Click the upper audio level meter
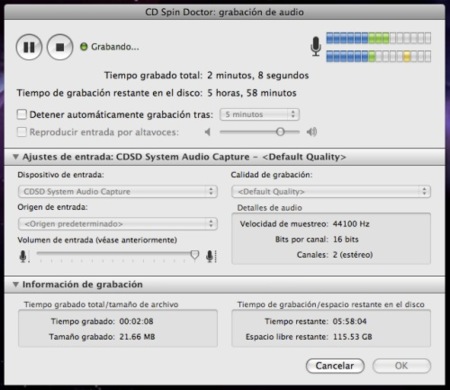450x390 pixels. point(378,38)
